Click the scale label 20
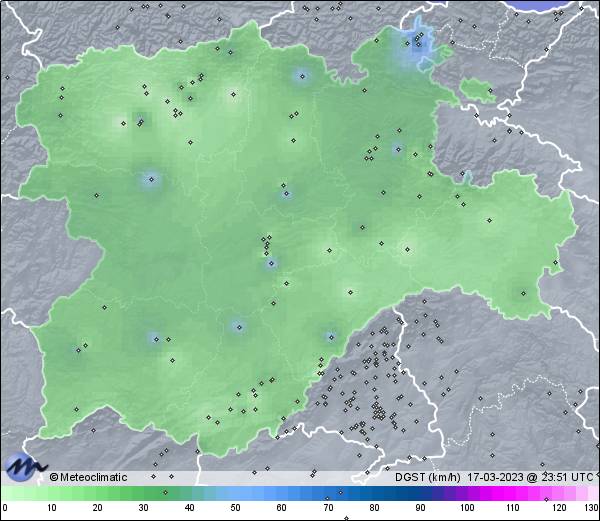Image resolution: width=600 pixels, height=521 pixels. 98,508
